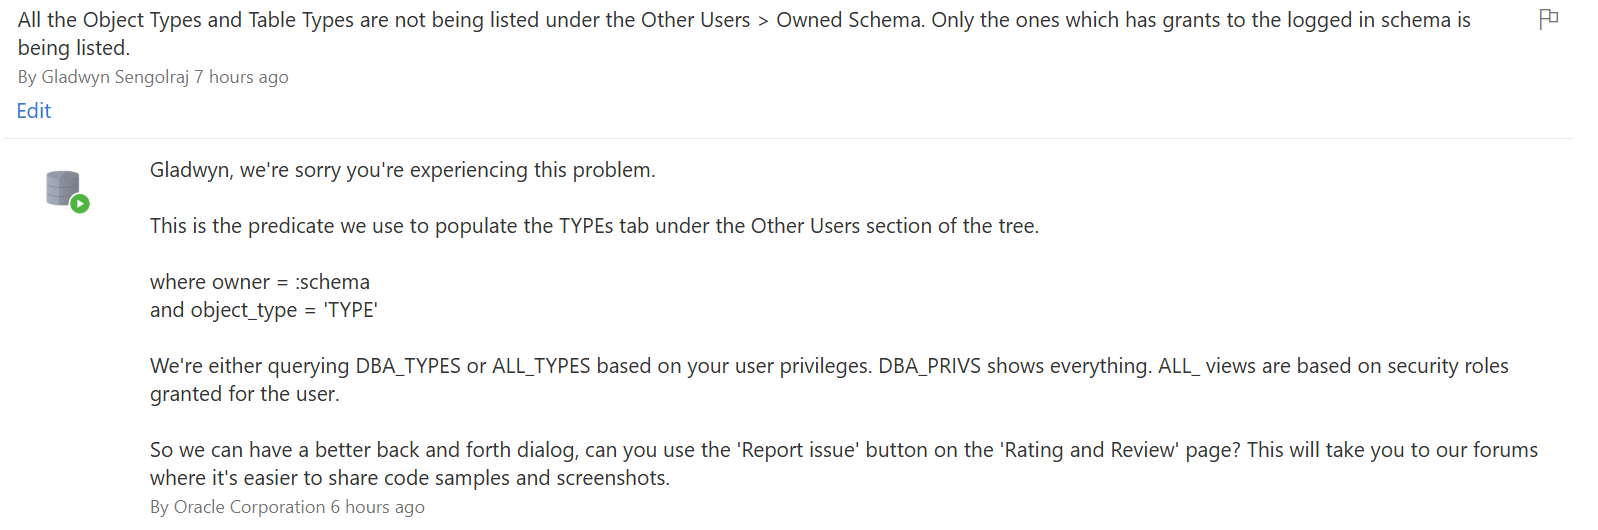Click 'where it's easier to share code' line
This screenshot has height=530, width=1598.
[x=410, y=478]
